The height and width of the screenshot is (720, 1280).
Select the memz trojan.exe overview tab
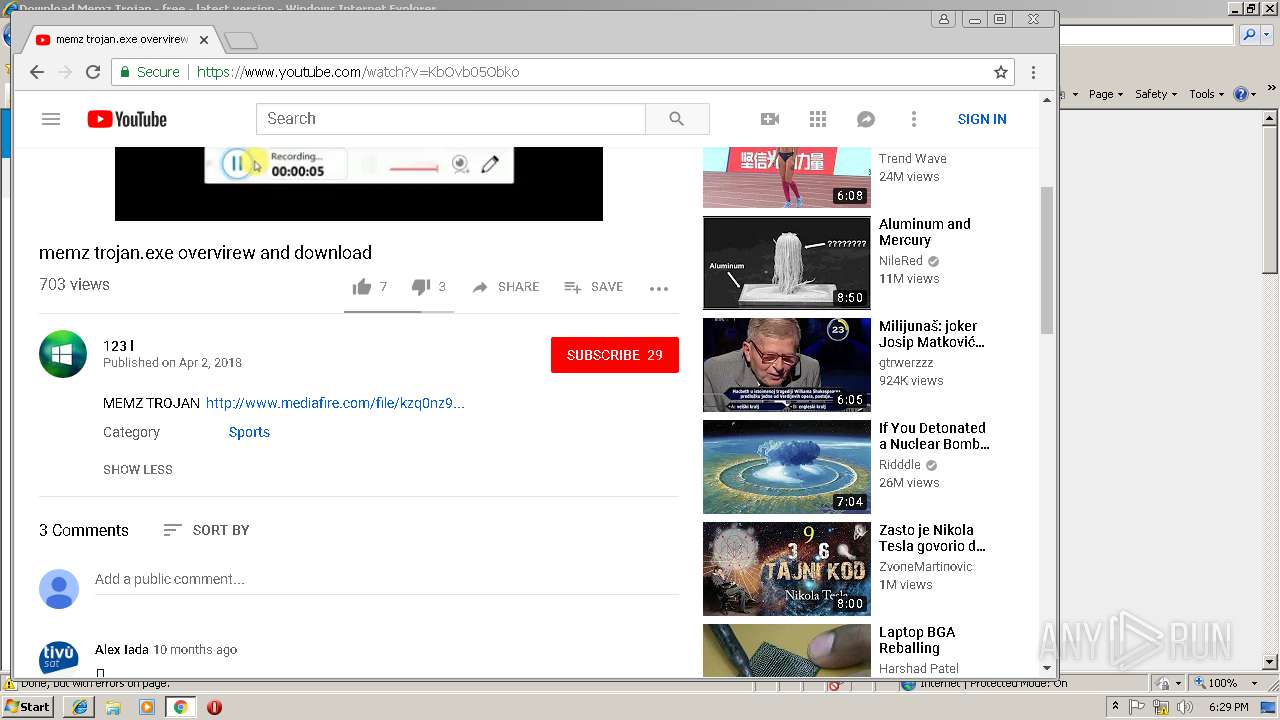coord(122,40)
